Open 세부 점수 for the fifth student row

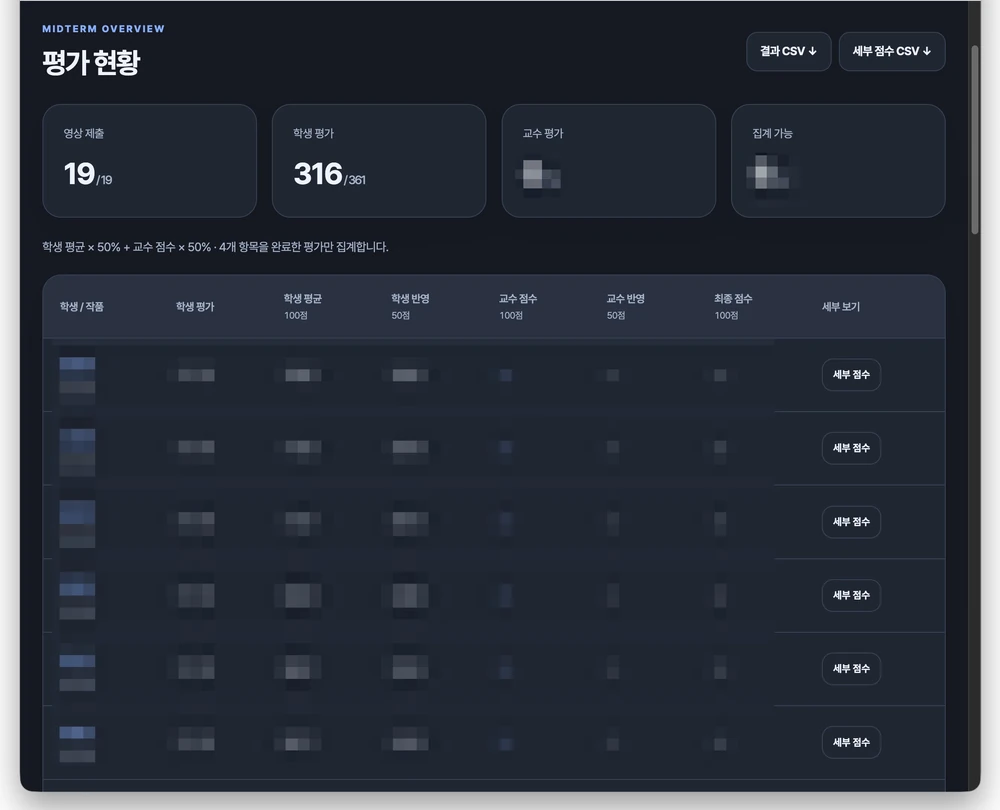coord(851,669)
